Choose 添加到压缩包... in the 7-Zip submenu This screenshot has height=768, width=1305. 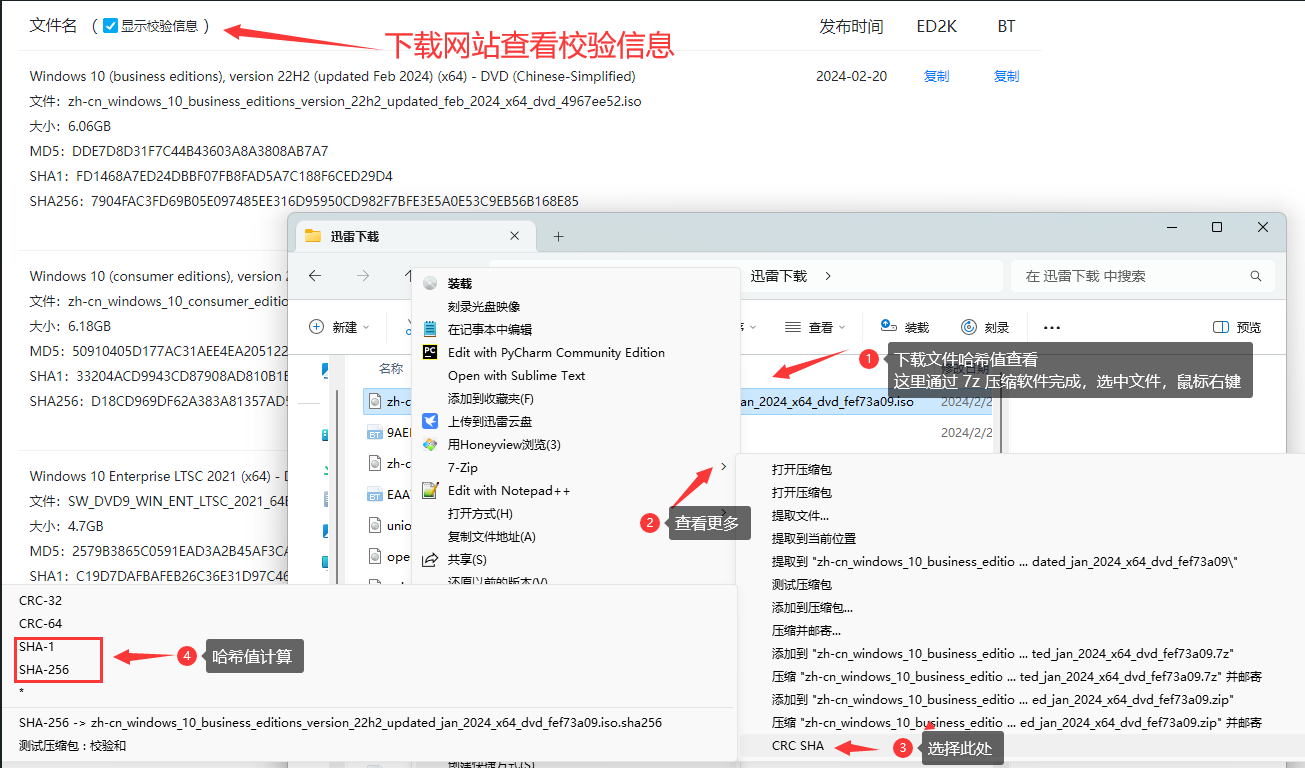pyautogui.click(x=812, y=607)
